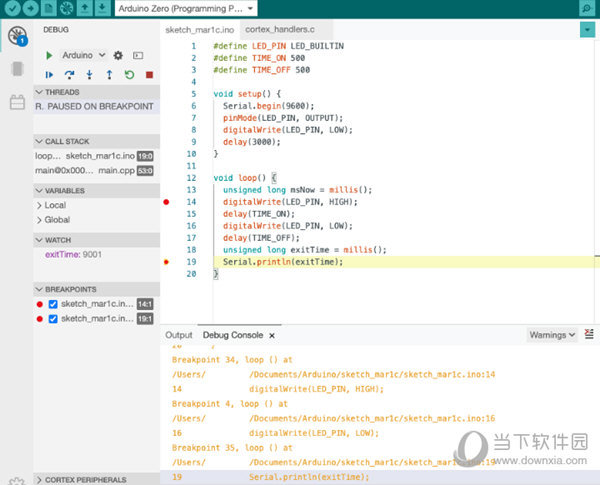Image resolution: width=600 pixels, height=485 pixels.
Task: Click sketch_mar1c breakpoint entry at 14:1
Action: coord(96,304)
